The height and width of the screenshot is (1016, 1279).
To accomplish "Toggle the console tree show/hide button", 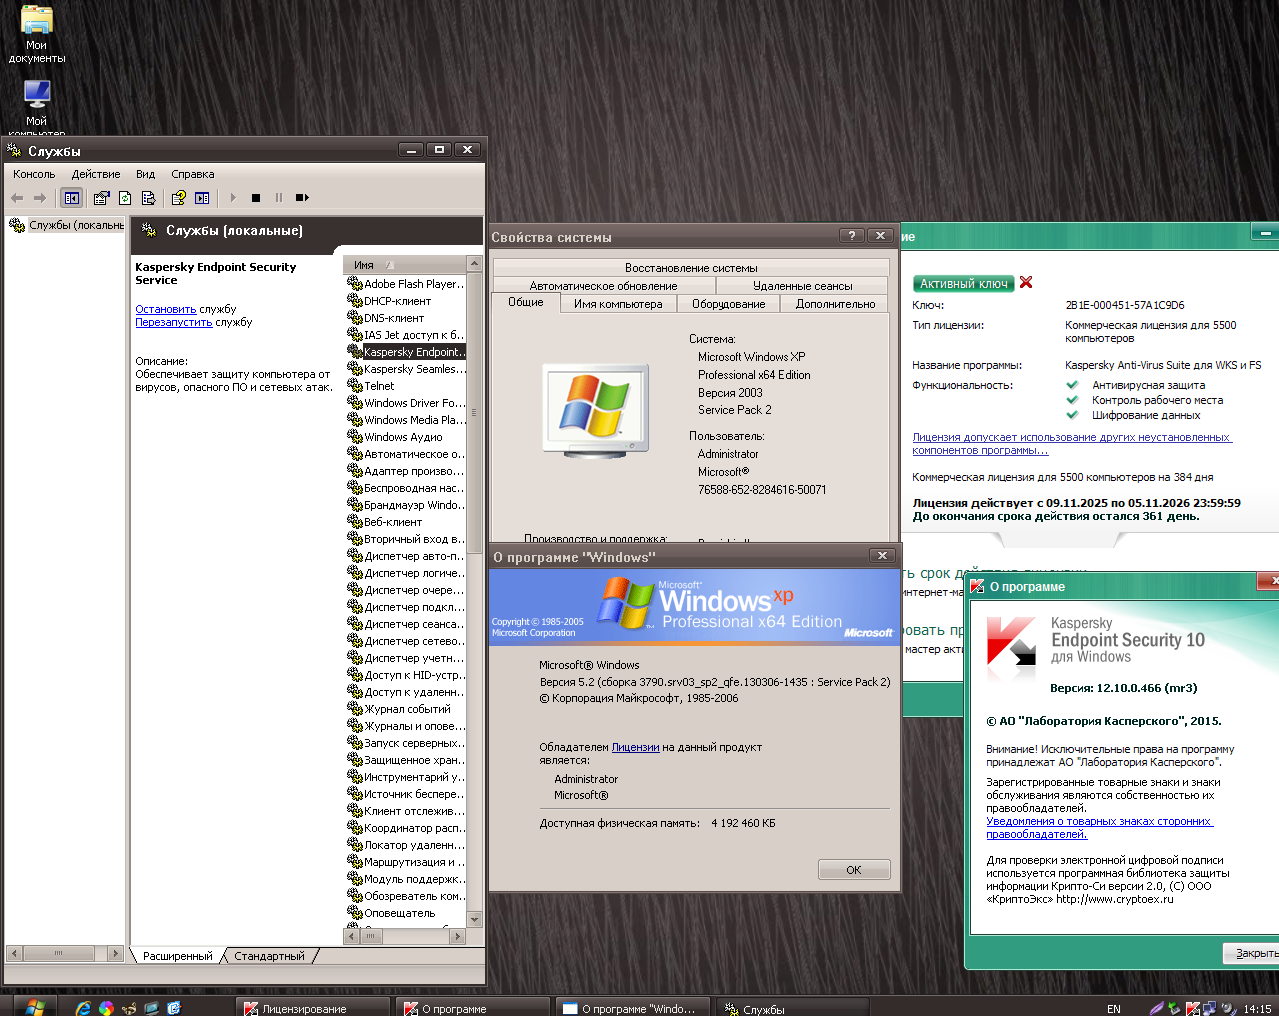I will (x=71, y=198).
